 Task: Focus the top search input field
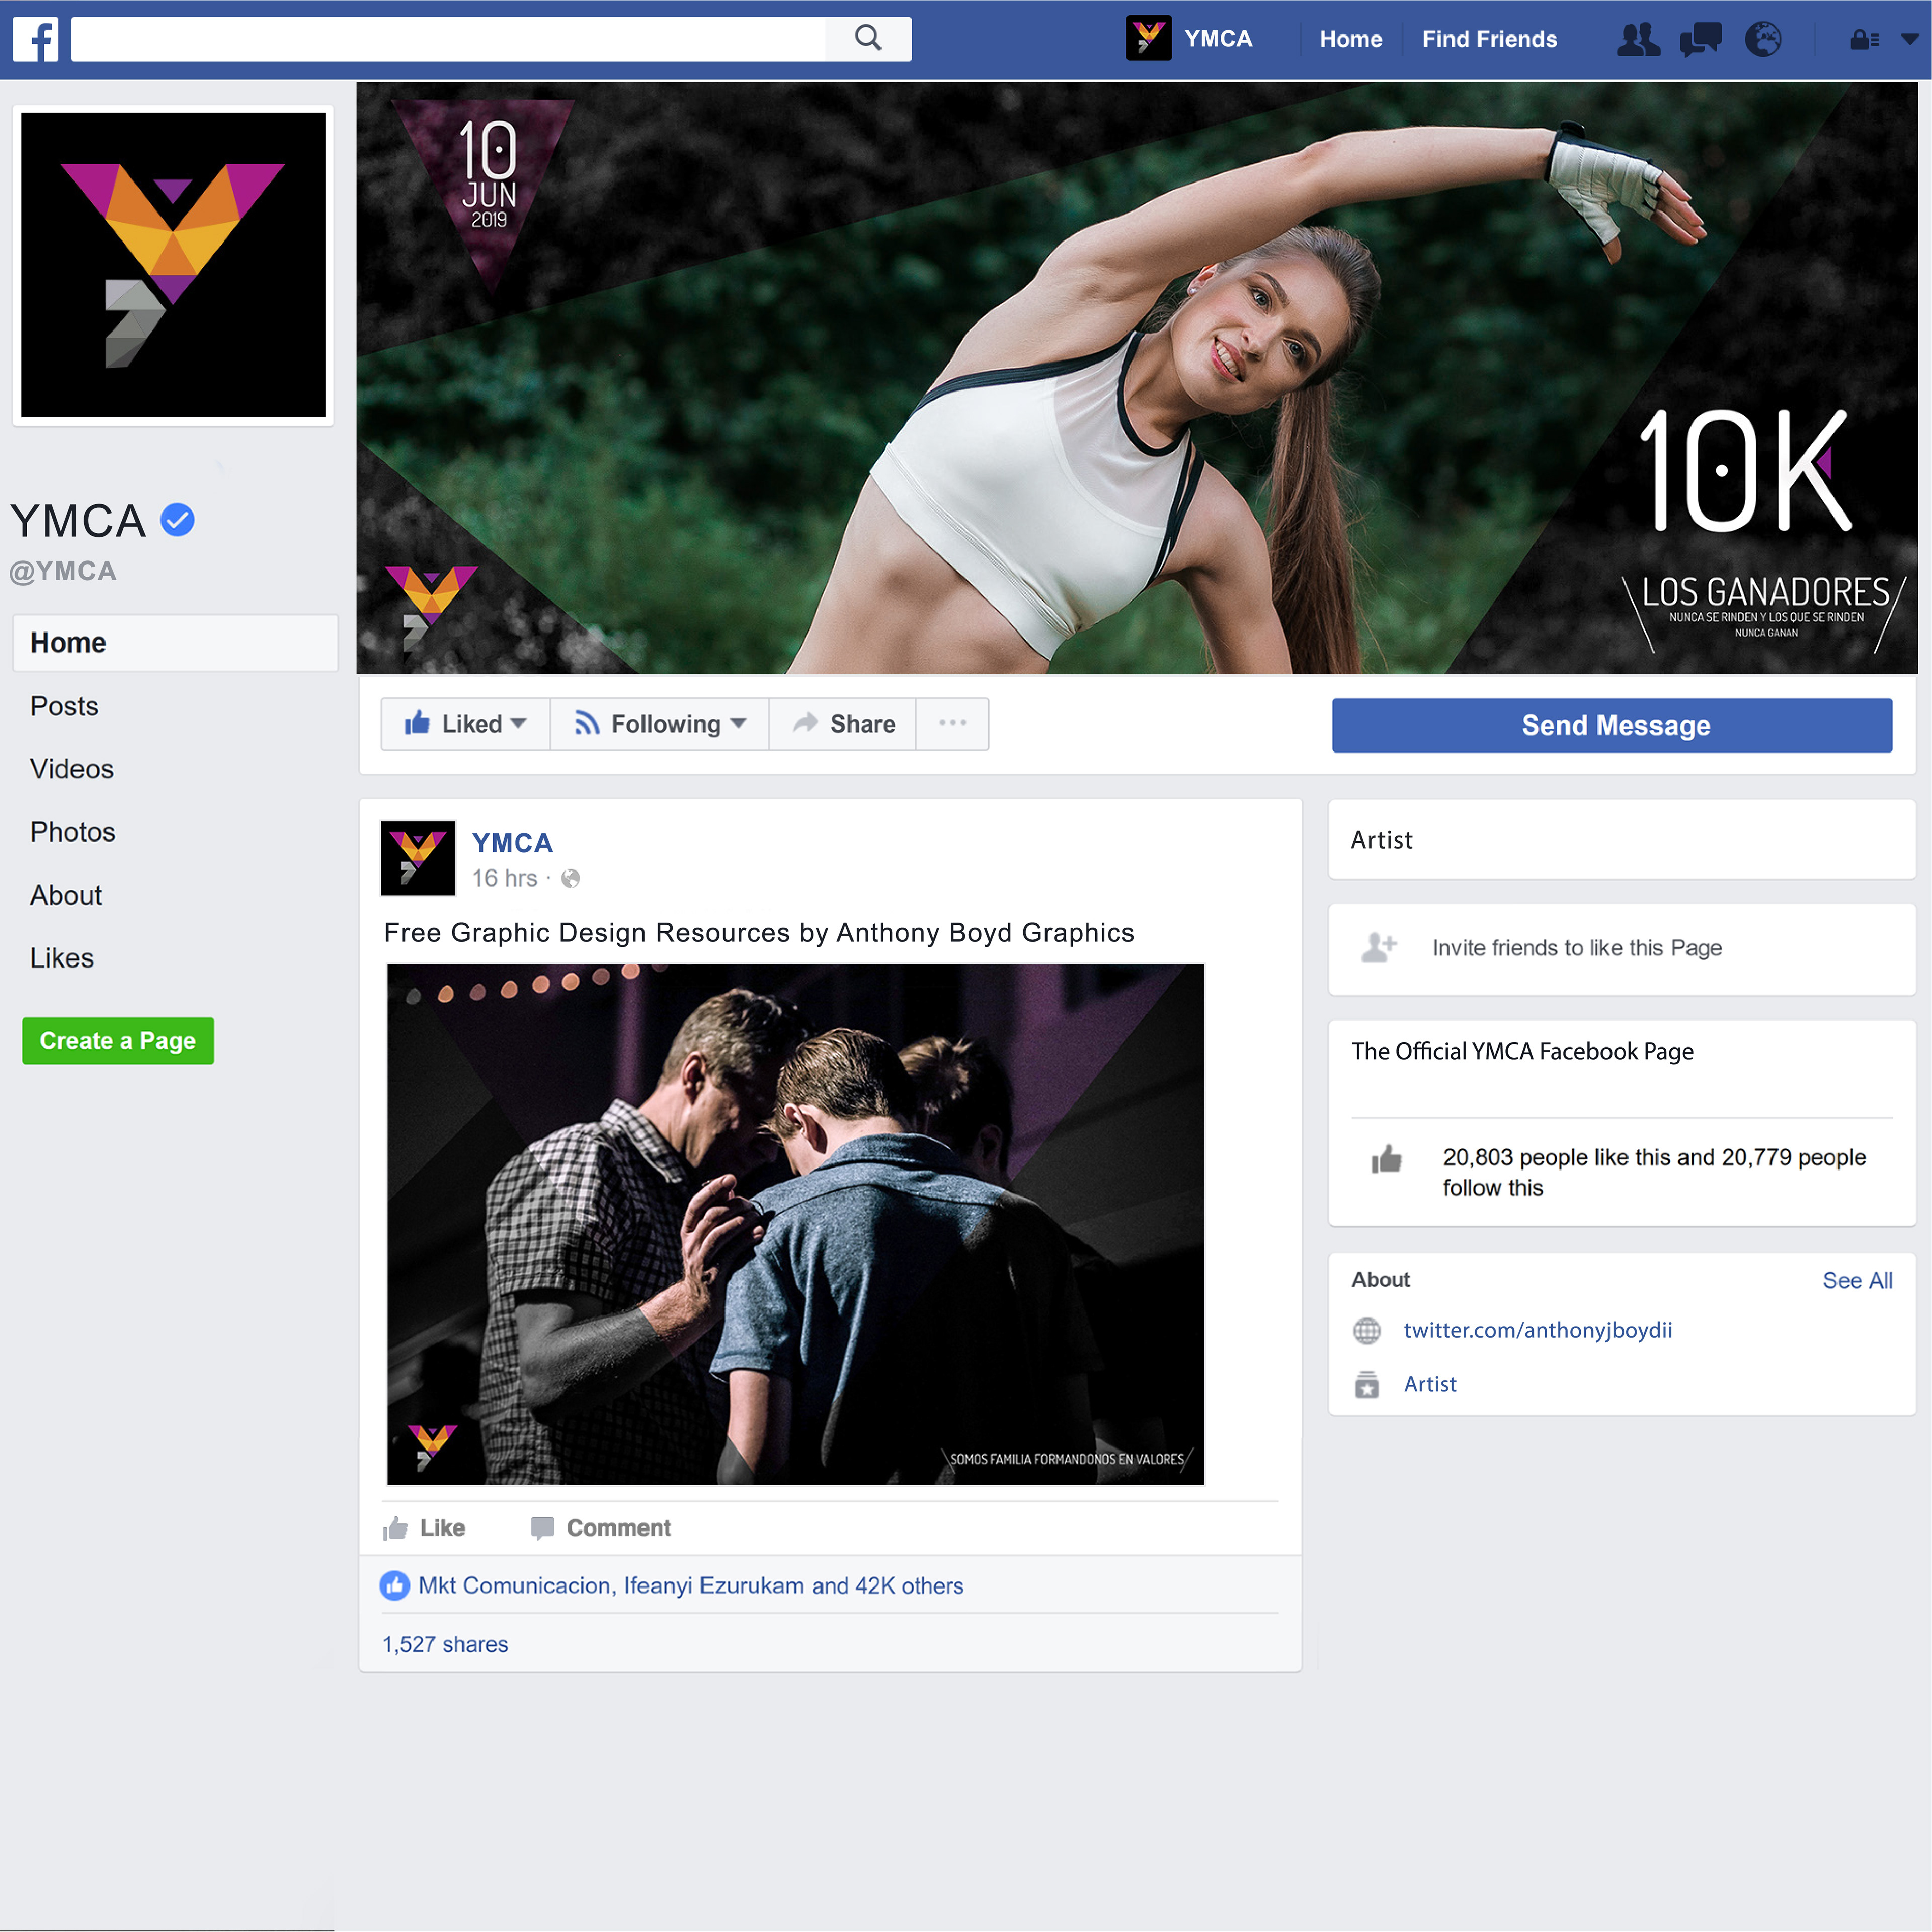pos(449,39)
